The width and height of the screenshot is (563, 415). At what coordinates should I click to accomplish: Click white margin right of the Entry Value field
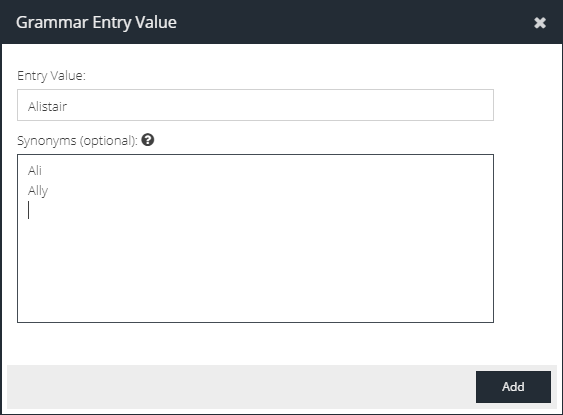(526, 105)
